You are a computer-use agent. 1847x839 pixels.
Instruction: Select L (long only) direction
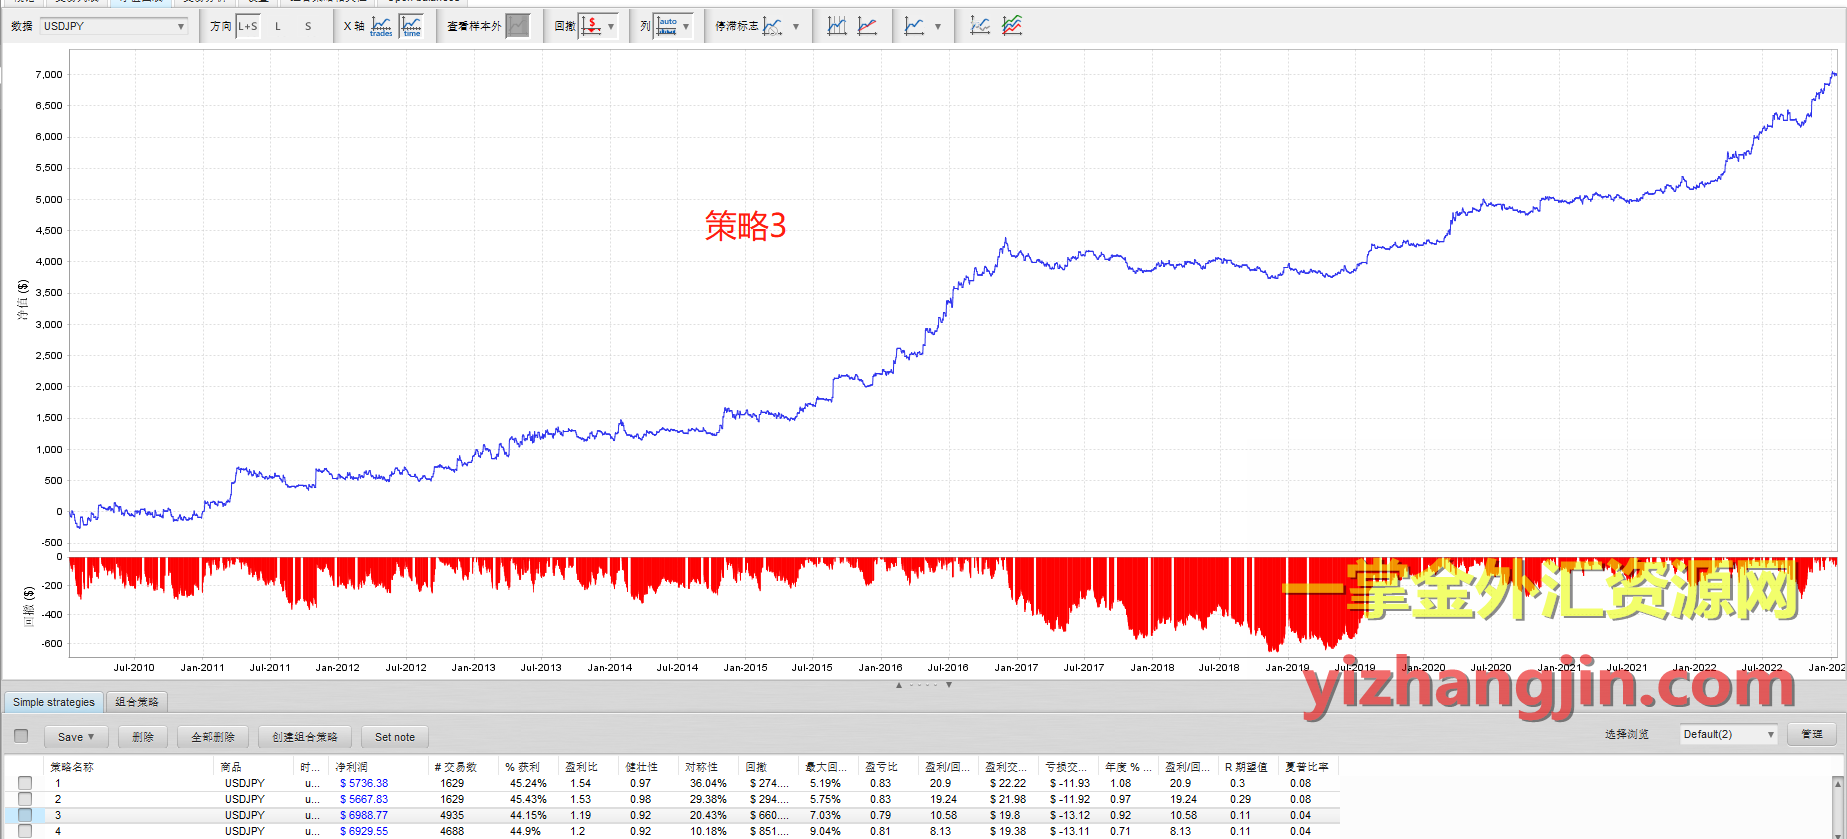tap(278, 26)
